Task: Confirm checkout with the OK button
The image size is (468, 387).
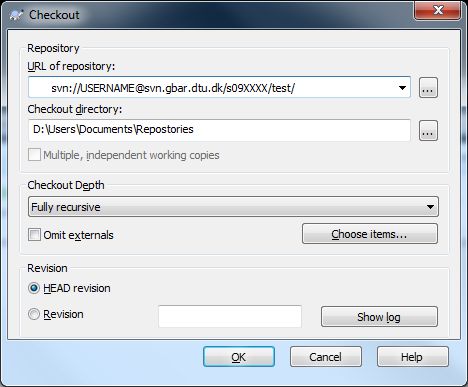Action: pyautogui.click(x=239, y=357)
